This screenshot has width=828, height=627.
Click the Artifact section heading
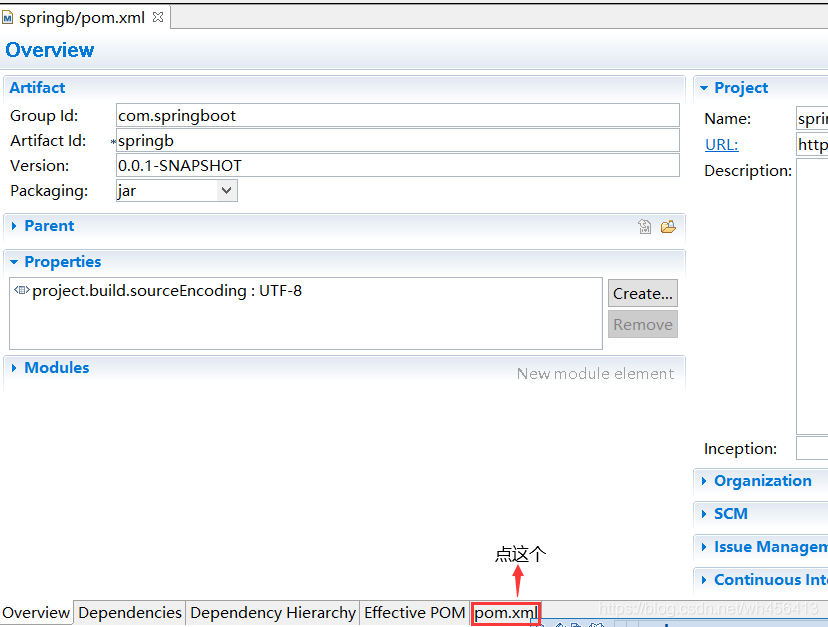[x=37, y=88]
